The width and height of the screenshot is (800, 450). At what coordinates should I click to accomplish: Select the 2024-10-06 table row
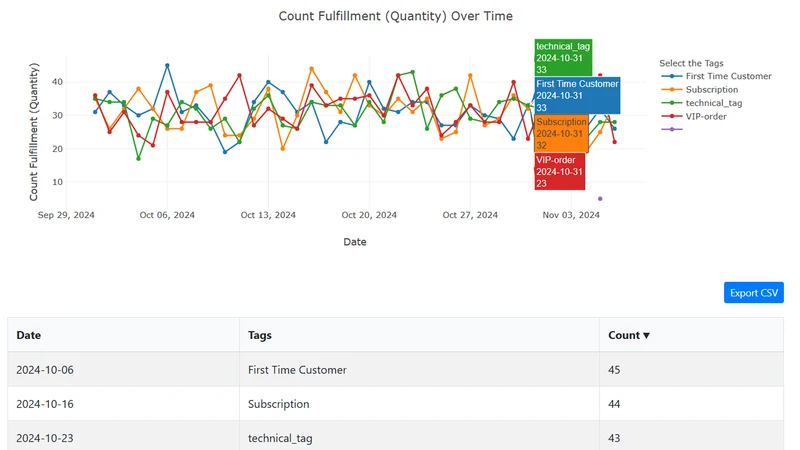(395, 369)
